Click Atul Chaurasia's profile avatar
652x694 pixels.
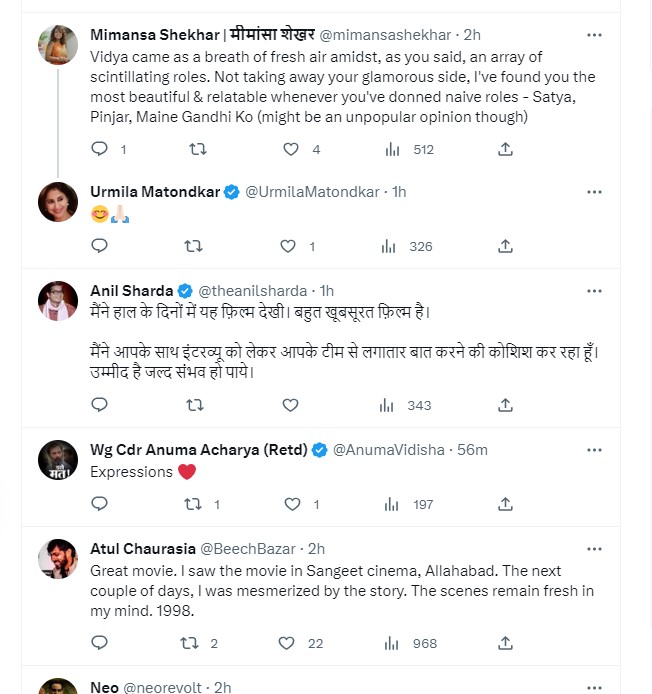coord(58,558)
